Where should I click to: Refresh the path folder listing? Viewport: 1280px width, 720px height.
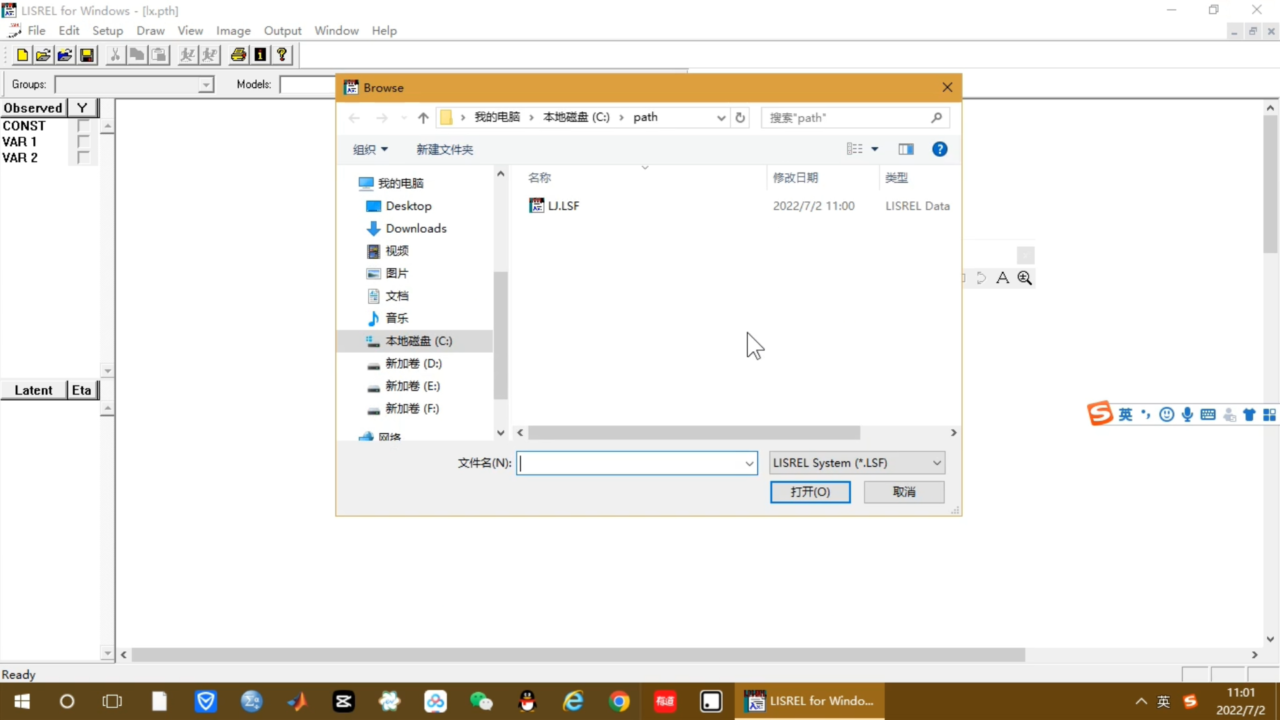click(x=740, y=118)
